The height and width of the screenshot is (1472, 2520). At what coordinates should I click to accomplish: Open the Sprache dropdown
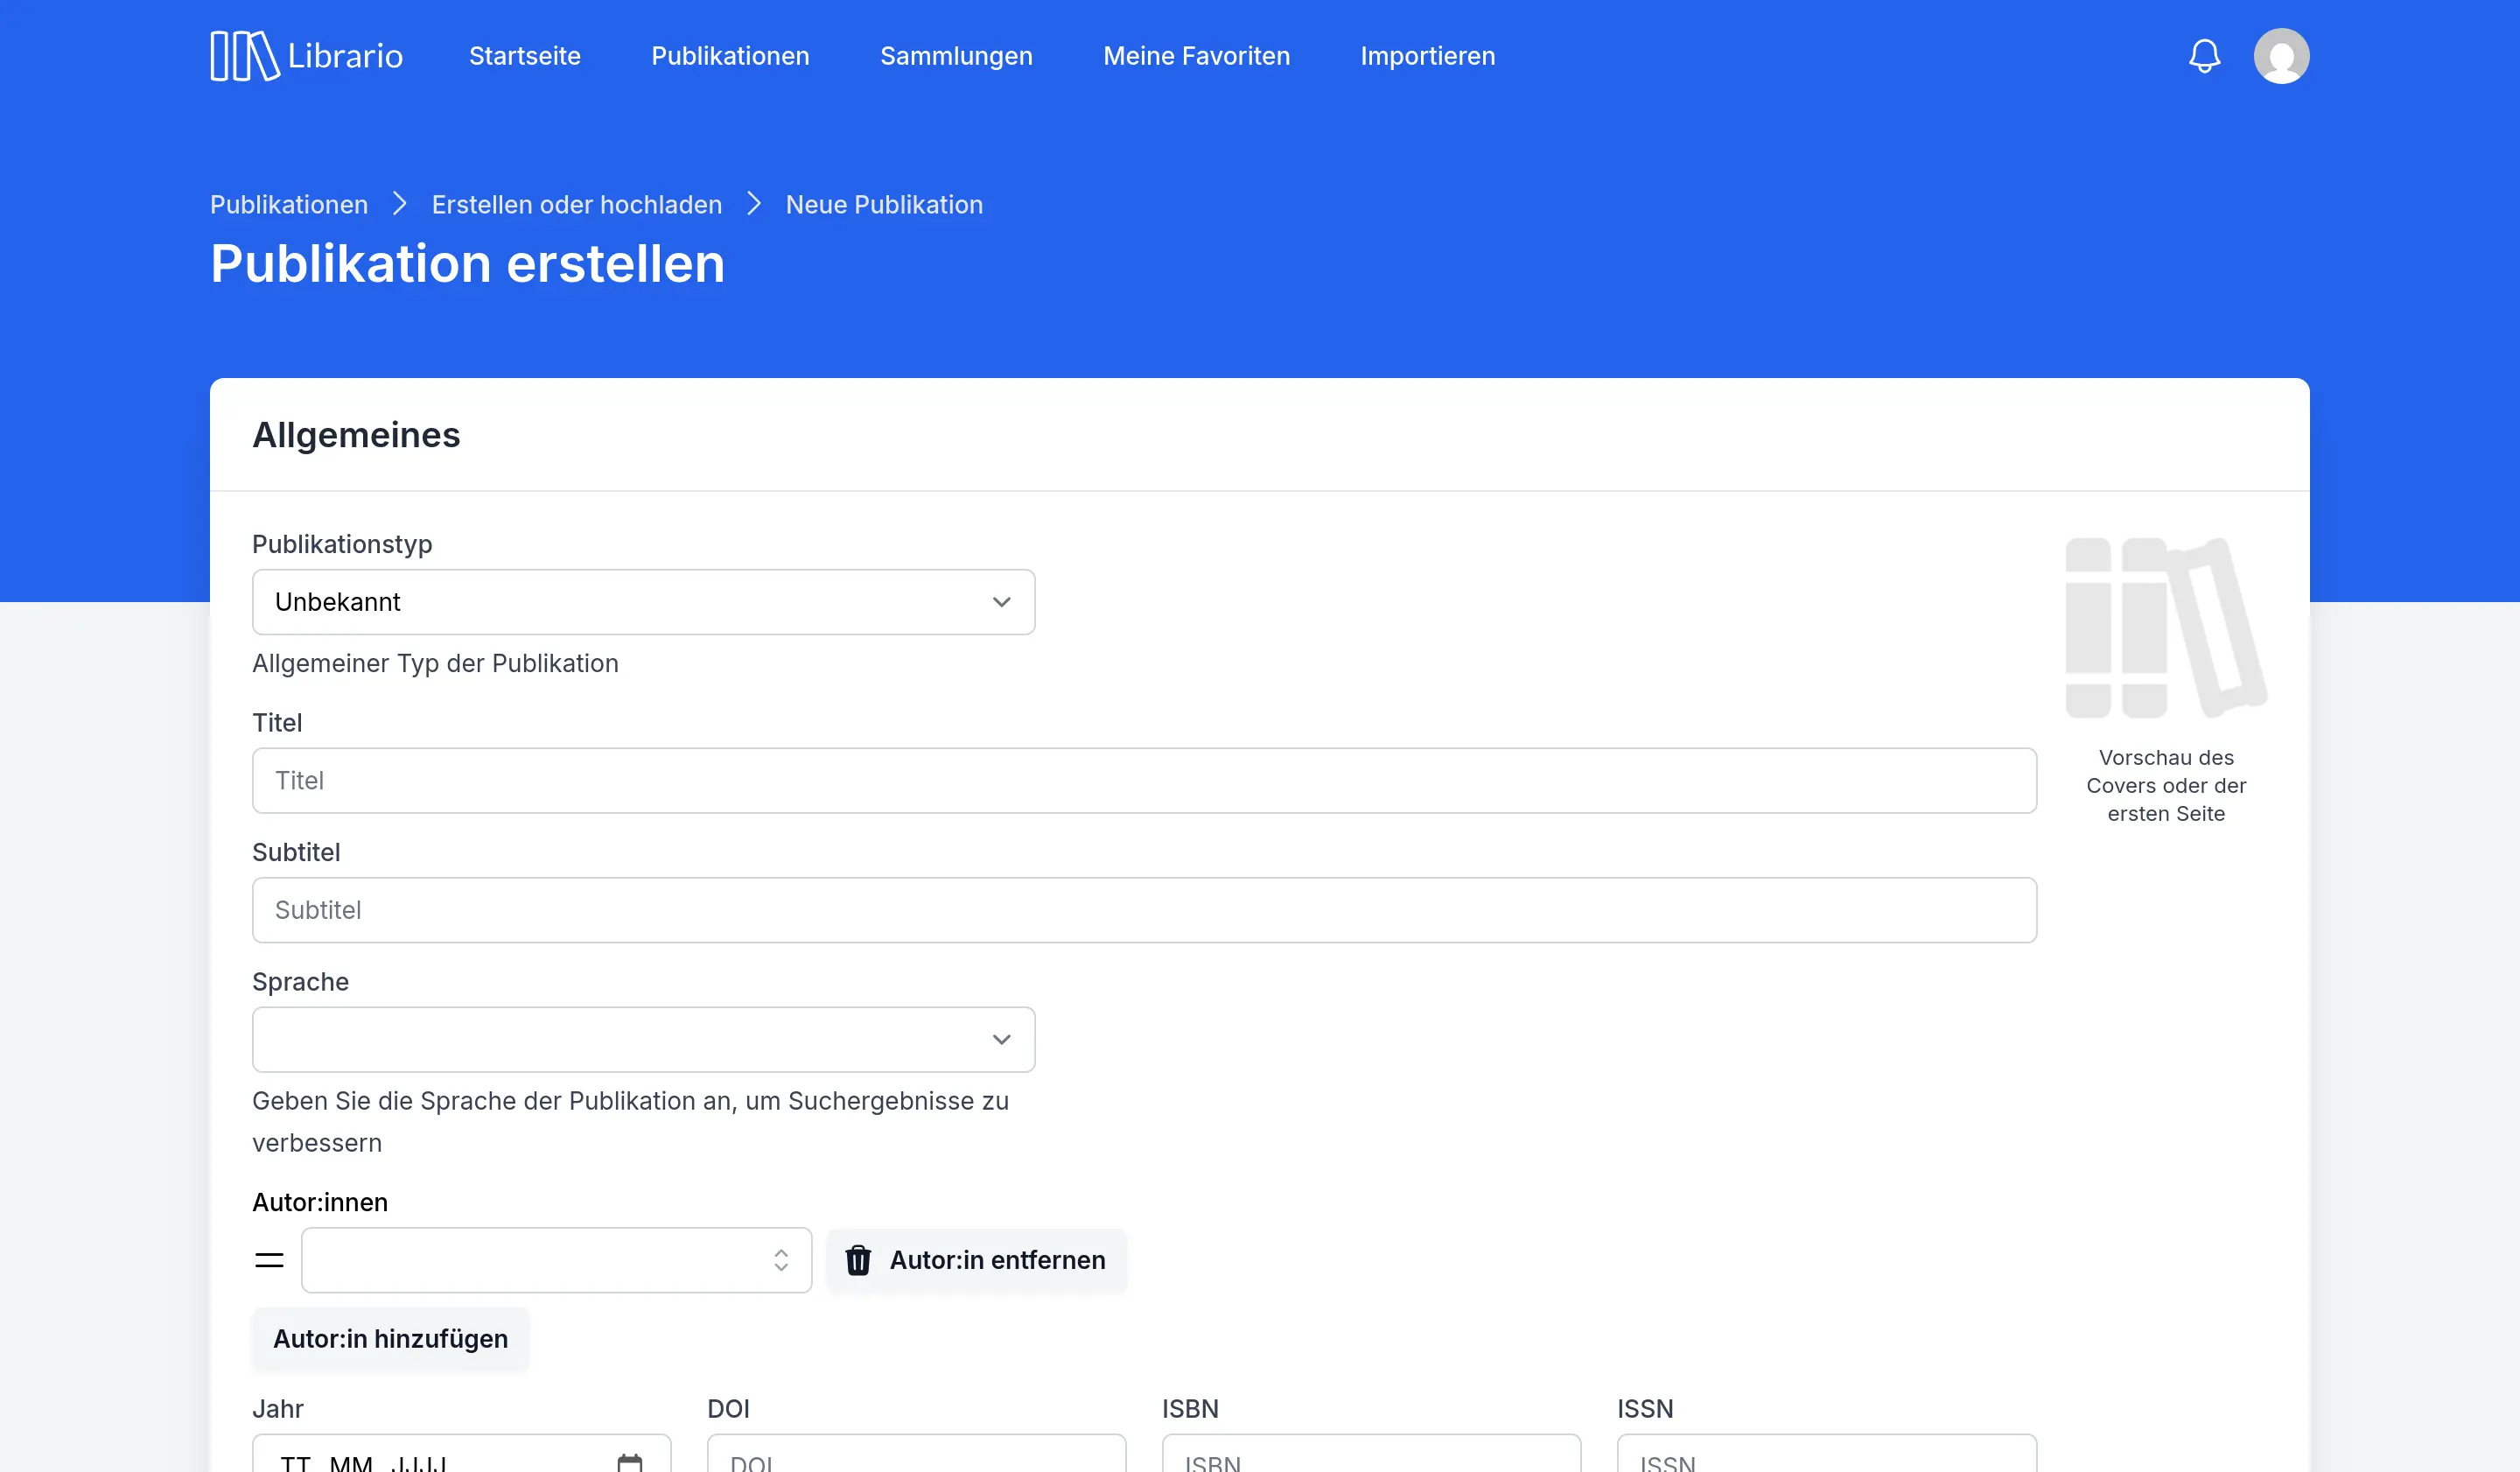click(x=643, y=1040)
